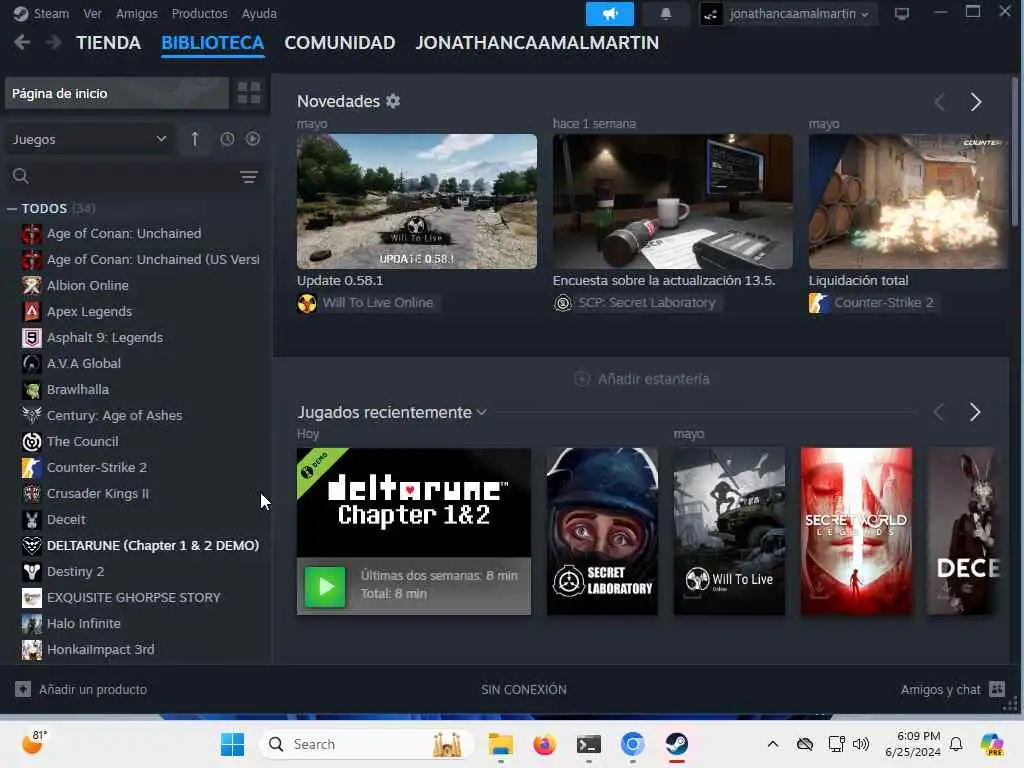Viewport: 1024px width, 768px height.
Task: Open Counter-Strike 2 news link
Action: (x=884, y=303)
